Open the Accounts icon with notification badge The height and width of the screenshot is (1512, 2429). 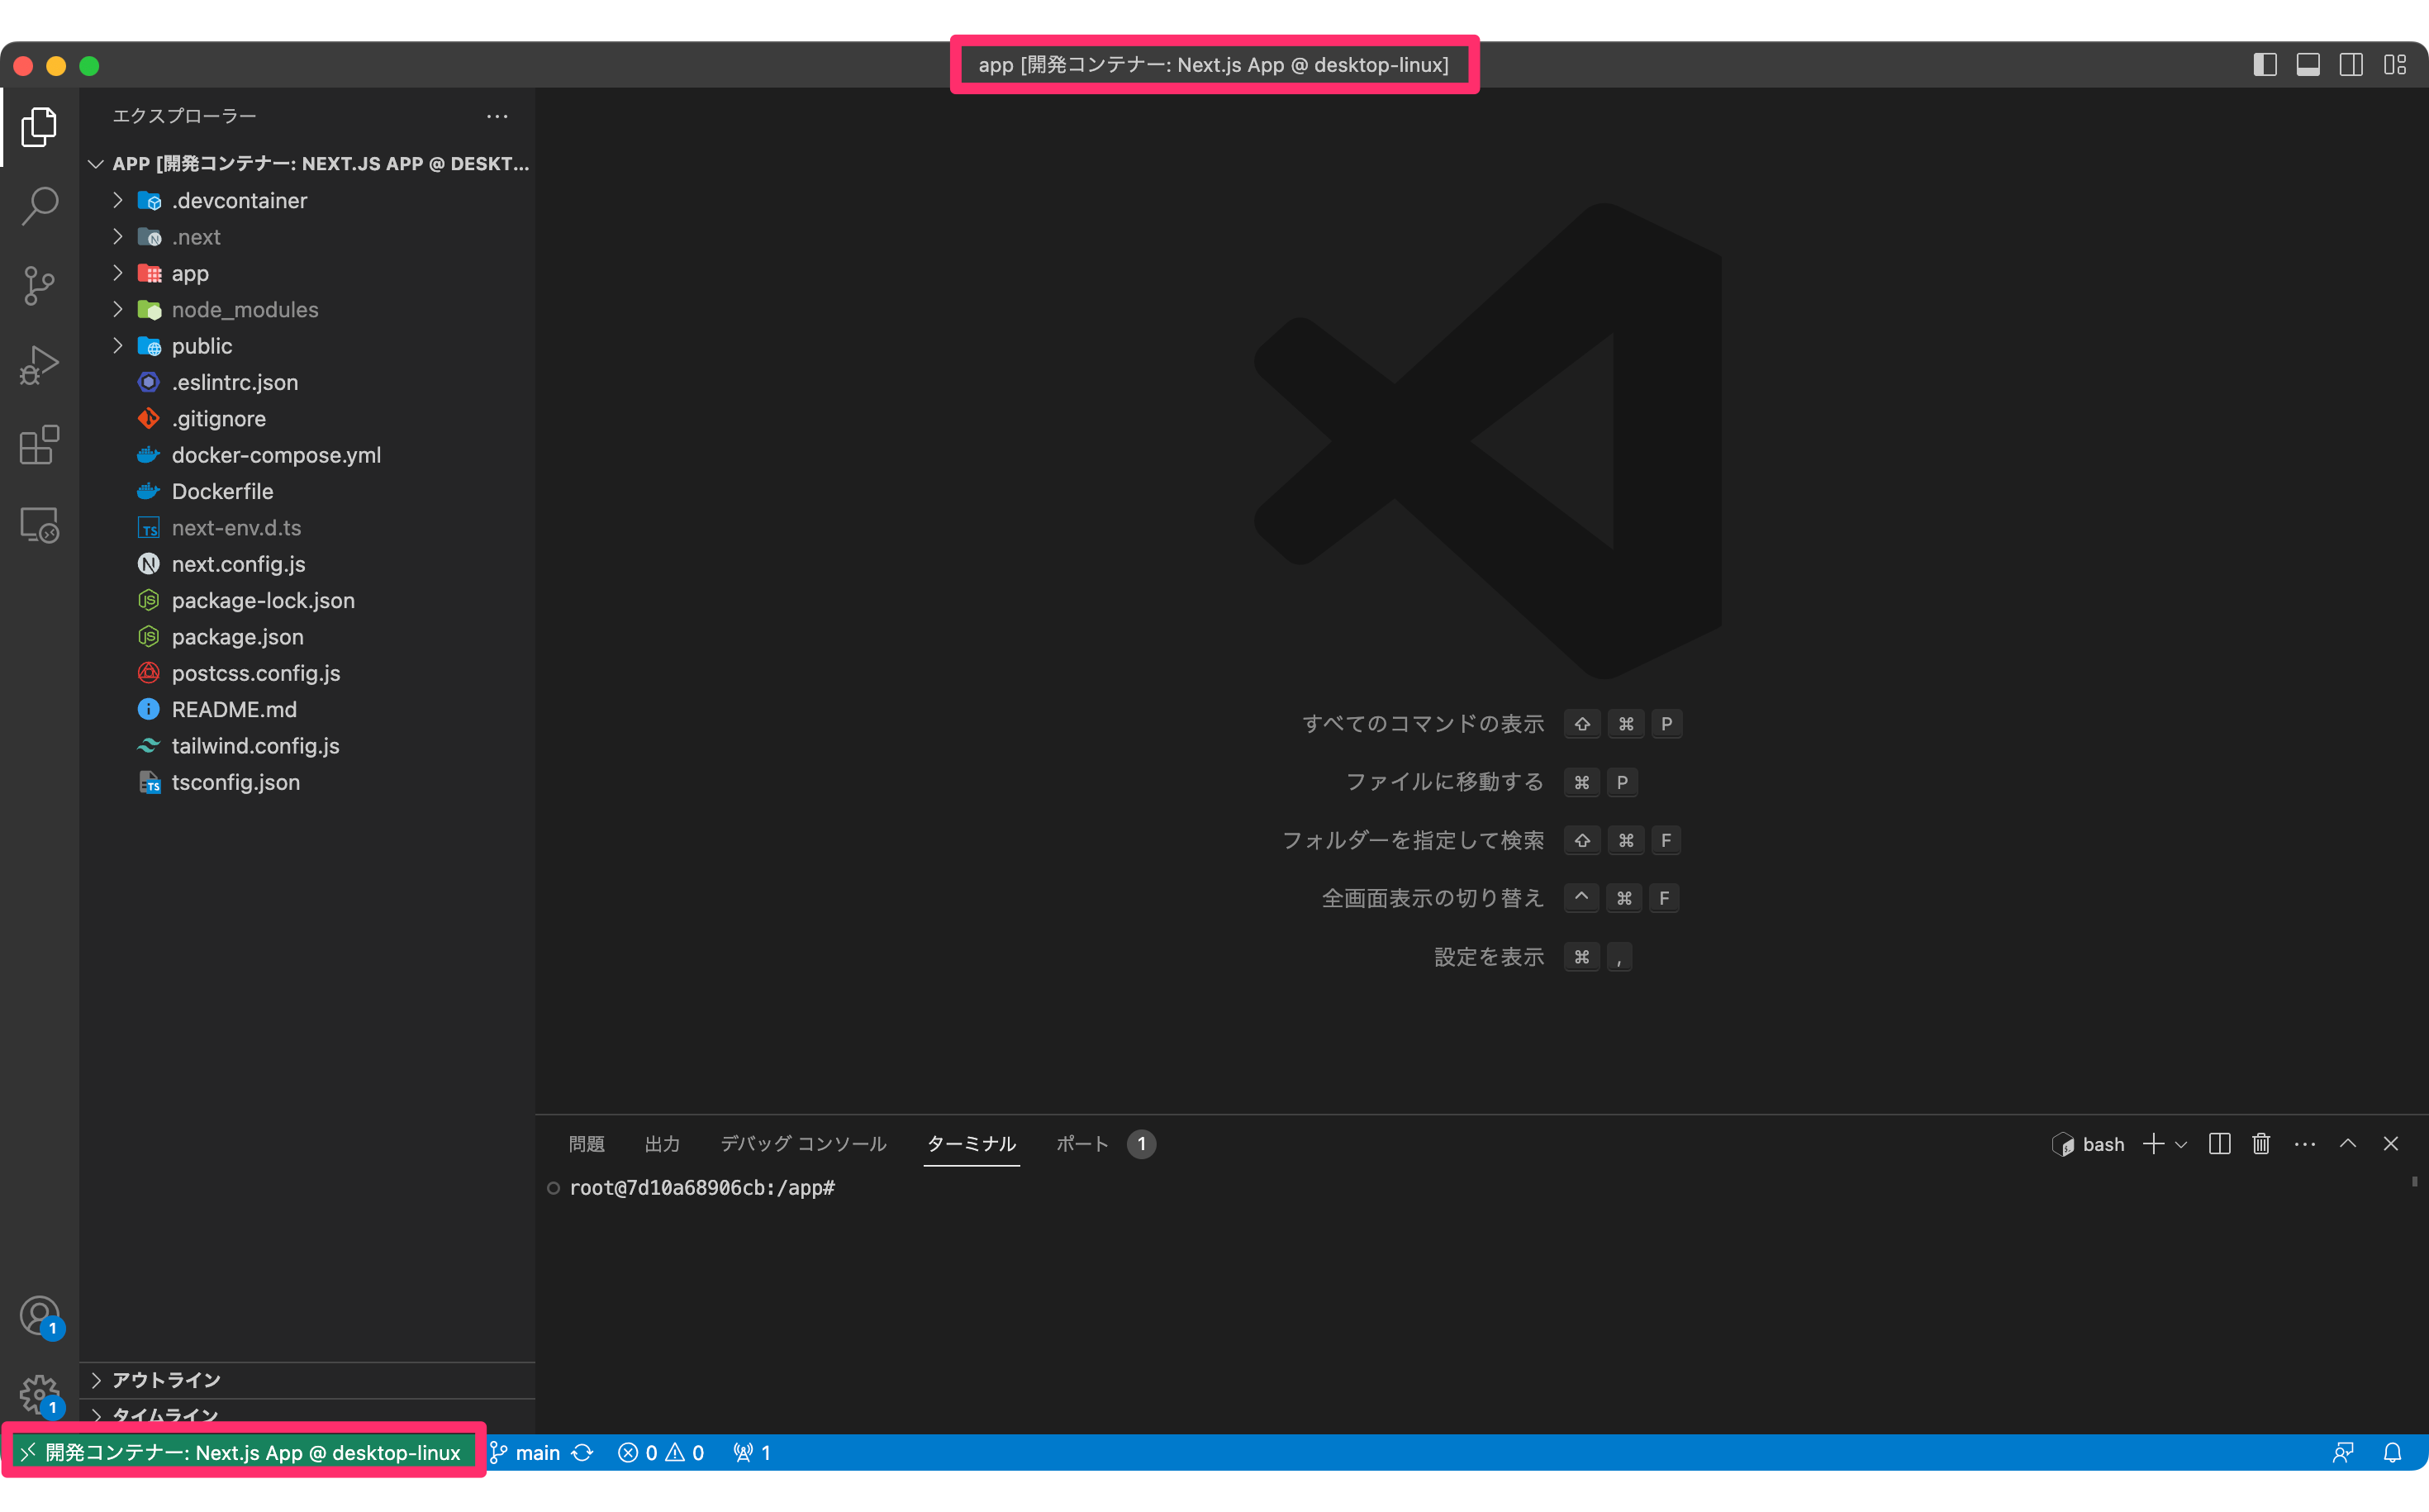[38, 1315]
